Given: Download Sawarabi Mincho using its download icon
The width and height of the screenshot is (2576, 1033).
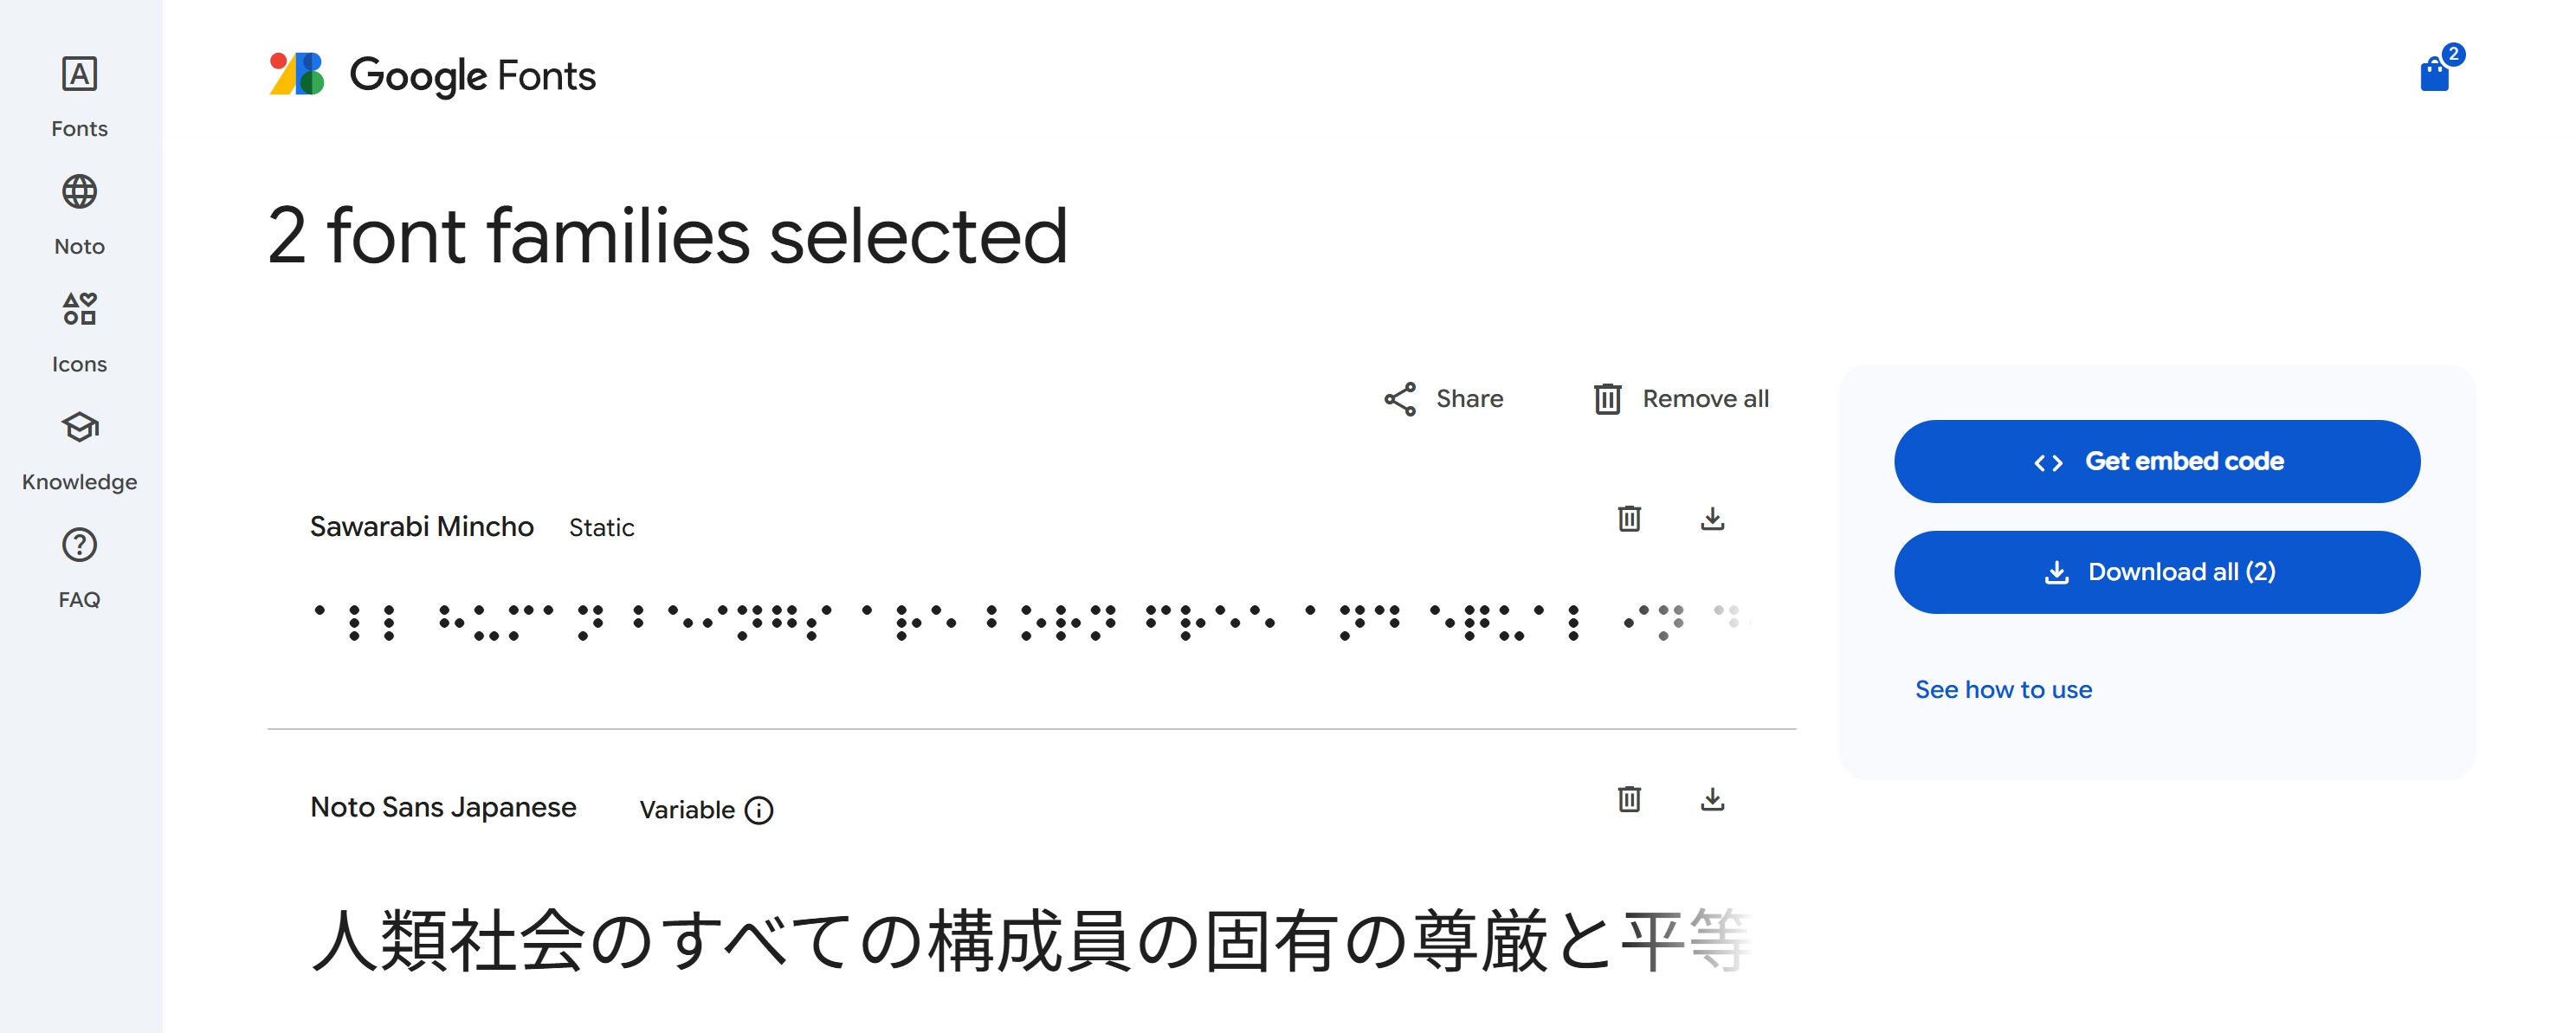Looking at the screenshot, I should [x=1712, y=519].
